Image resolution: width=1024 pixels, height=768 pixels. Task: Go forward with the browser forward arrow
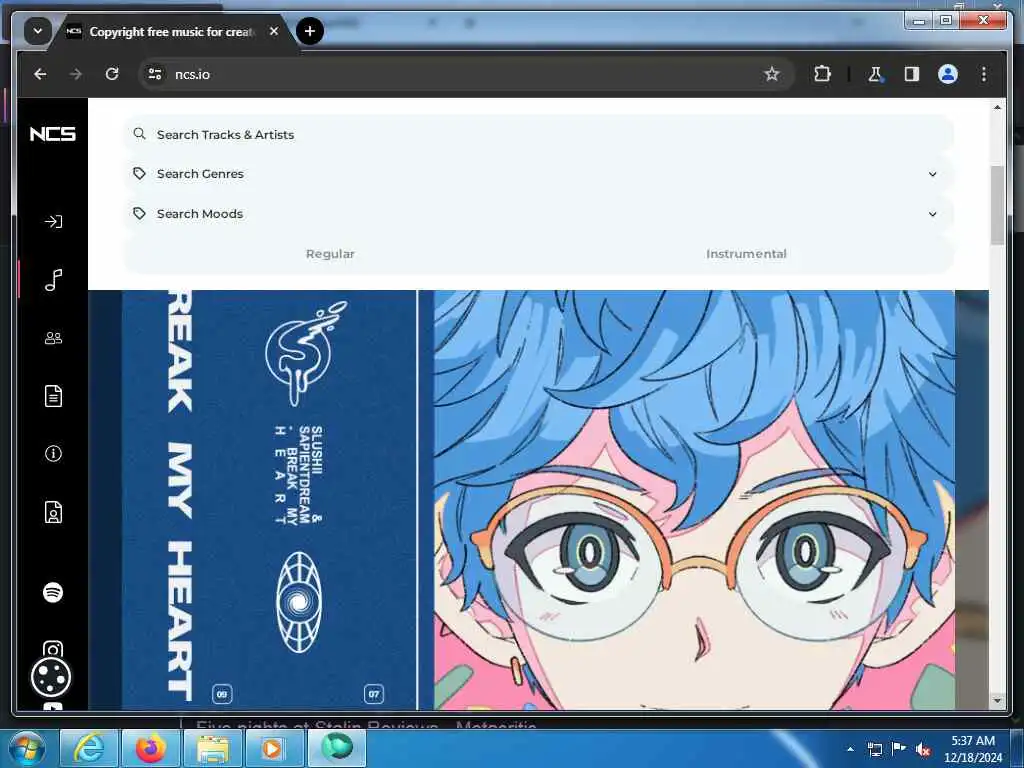click(76, 74)
